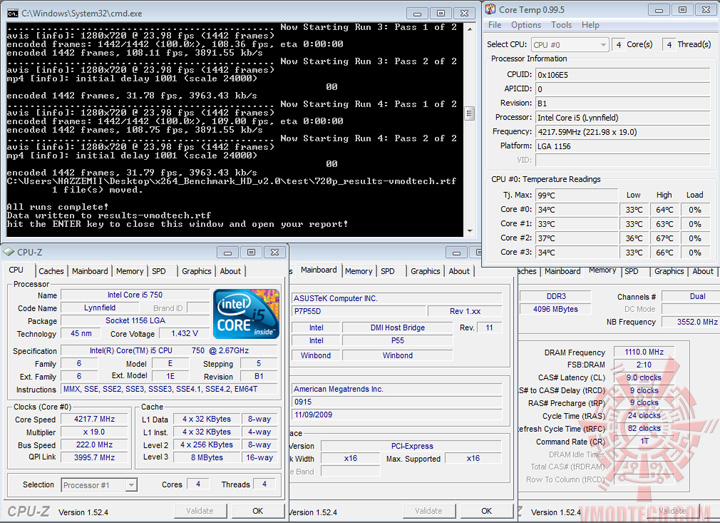Click the cmd.exe scrollbar down arrow
This screenshot has height=523, width=720.
(x=469, y=231)
